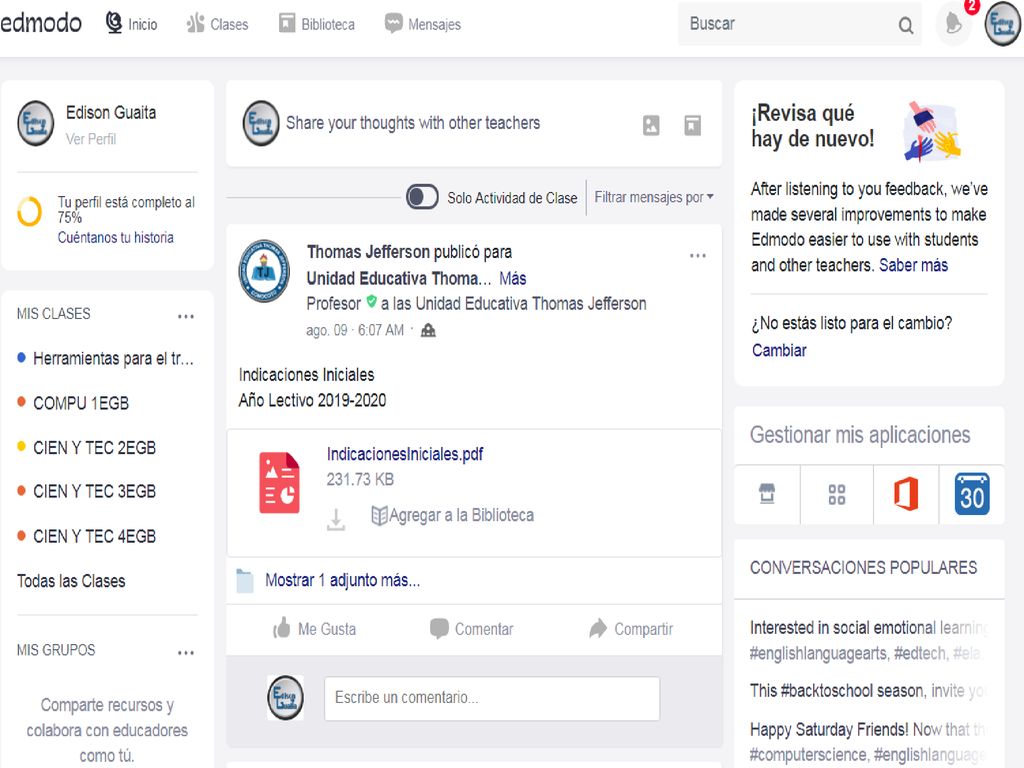Viewport: 1024px width, 768px height.
Task: Open Thomas Jefferson school avatar
Action: click(264, 270)
